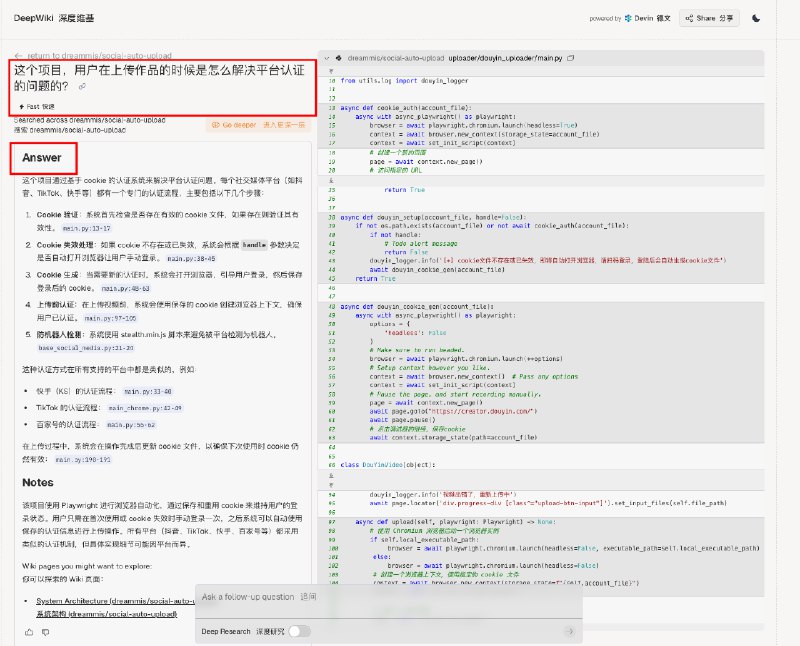Click the creator.douyin.com URL in code

[x=482, y=411]
